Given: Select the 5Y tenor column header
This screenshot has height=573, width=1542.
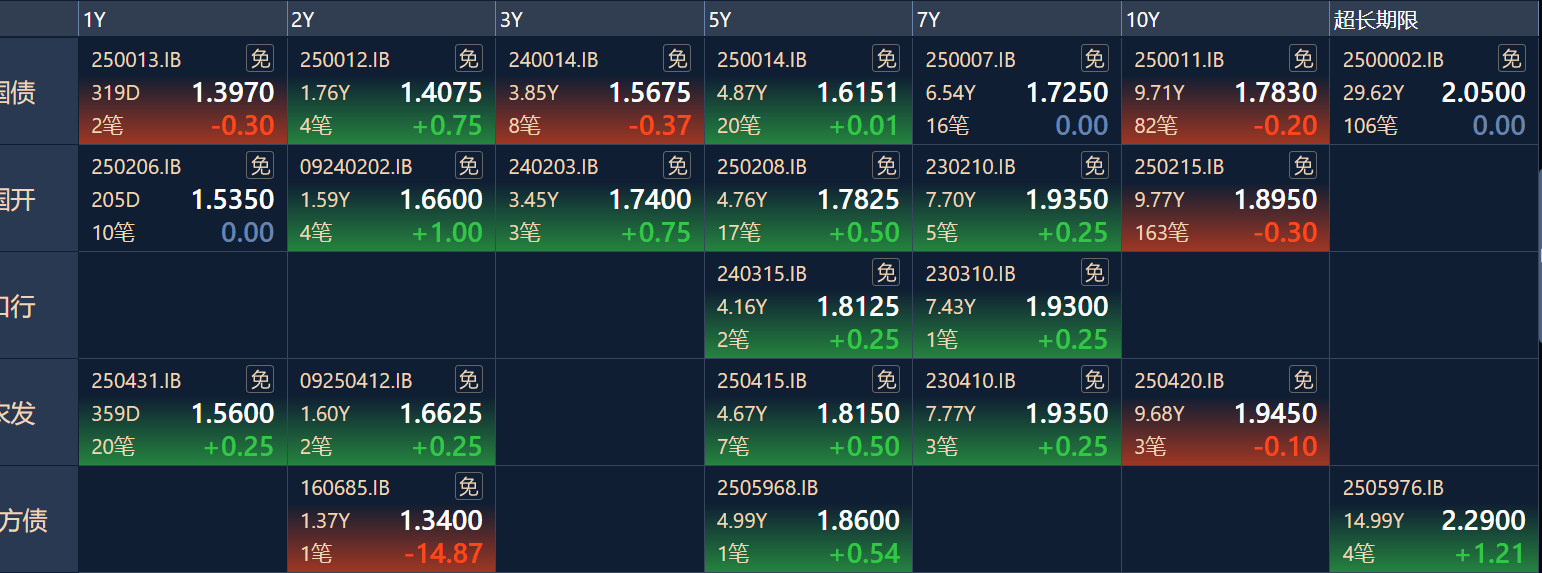Looking at the screenshot, I should point(808,20).
